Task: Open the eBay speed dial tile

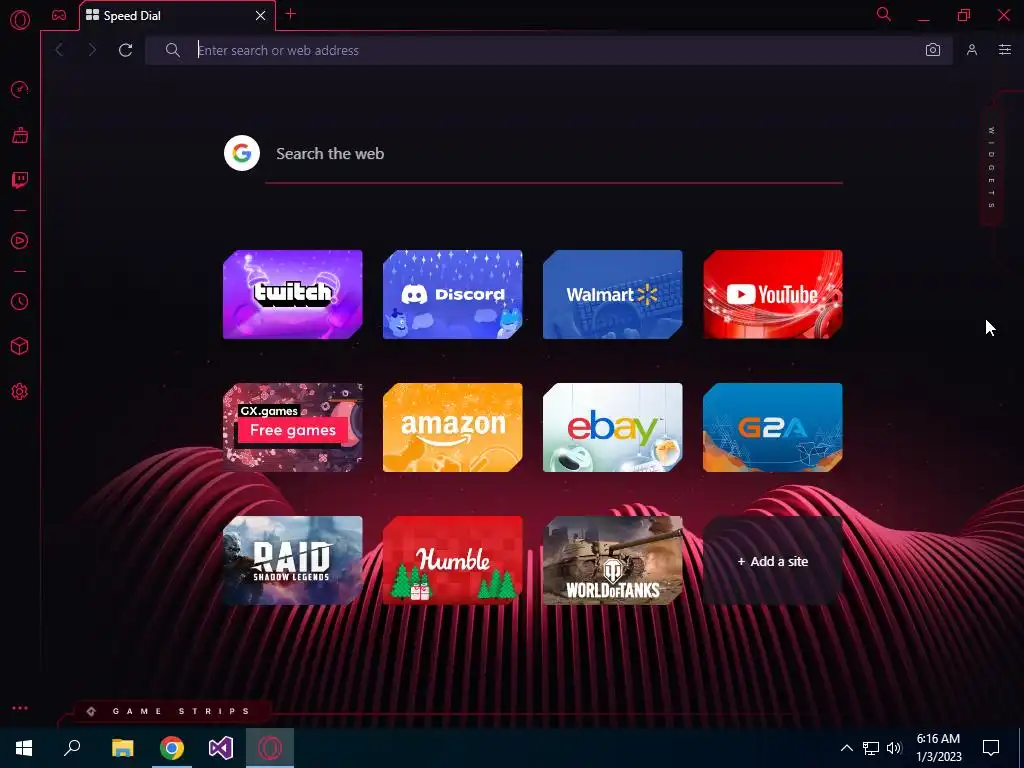Action: coord(613,428)
